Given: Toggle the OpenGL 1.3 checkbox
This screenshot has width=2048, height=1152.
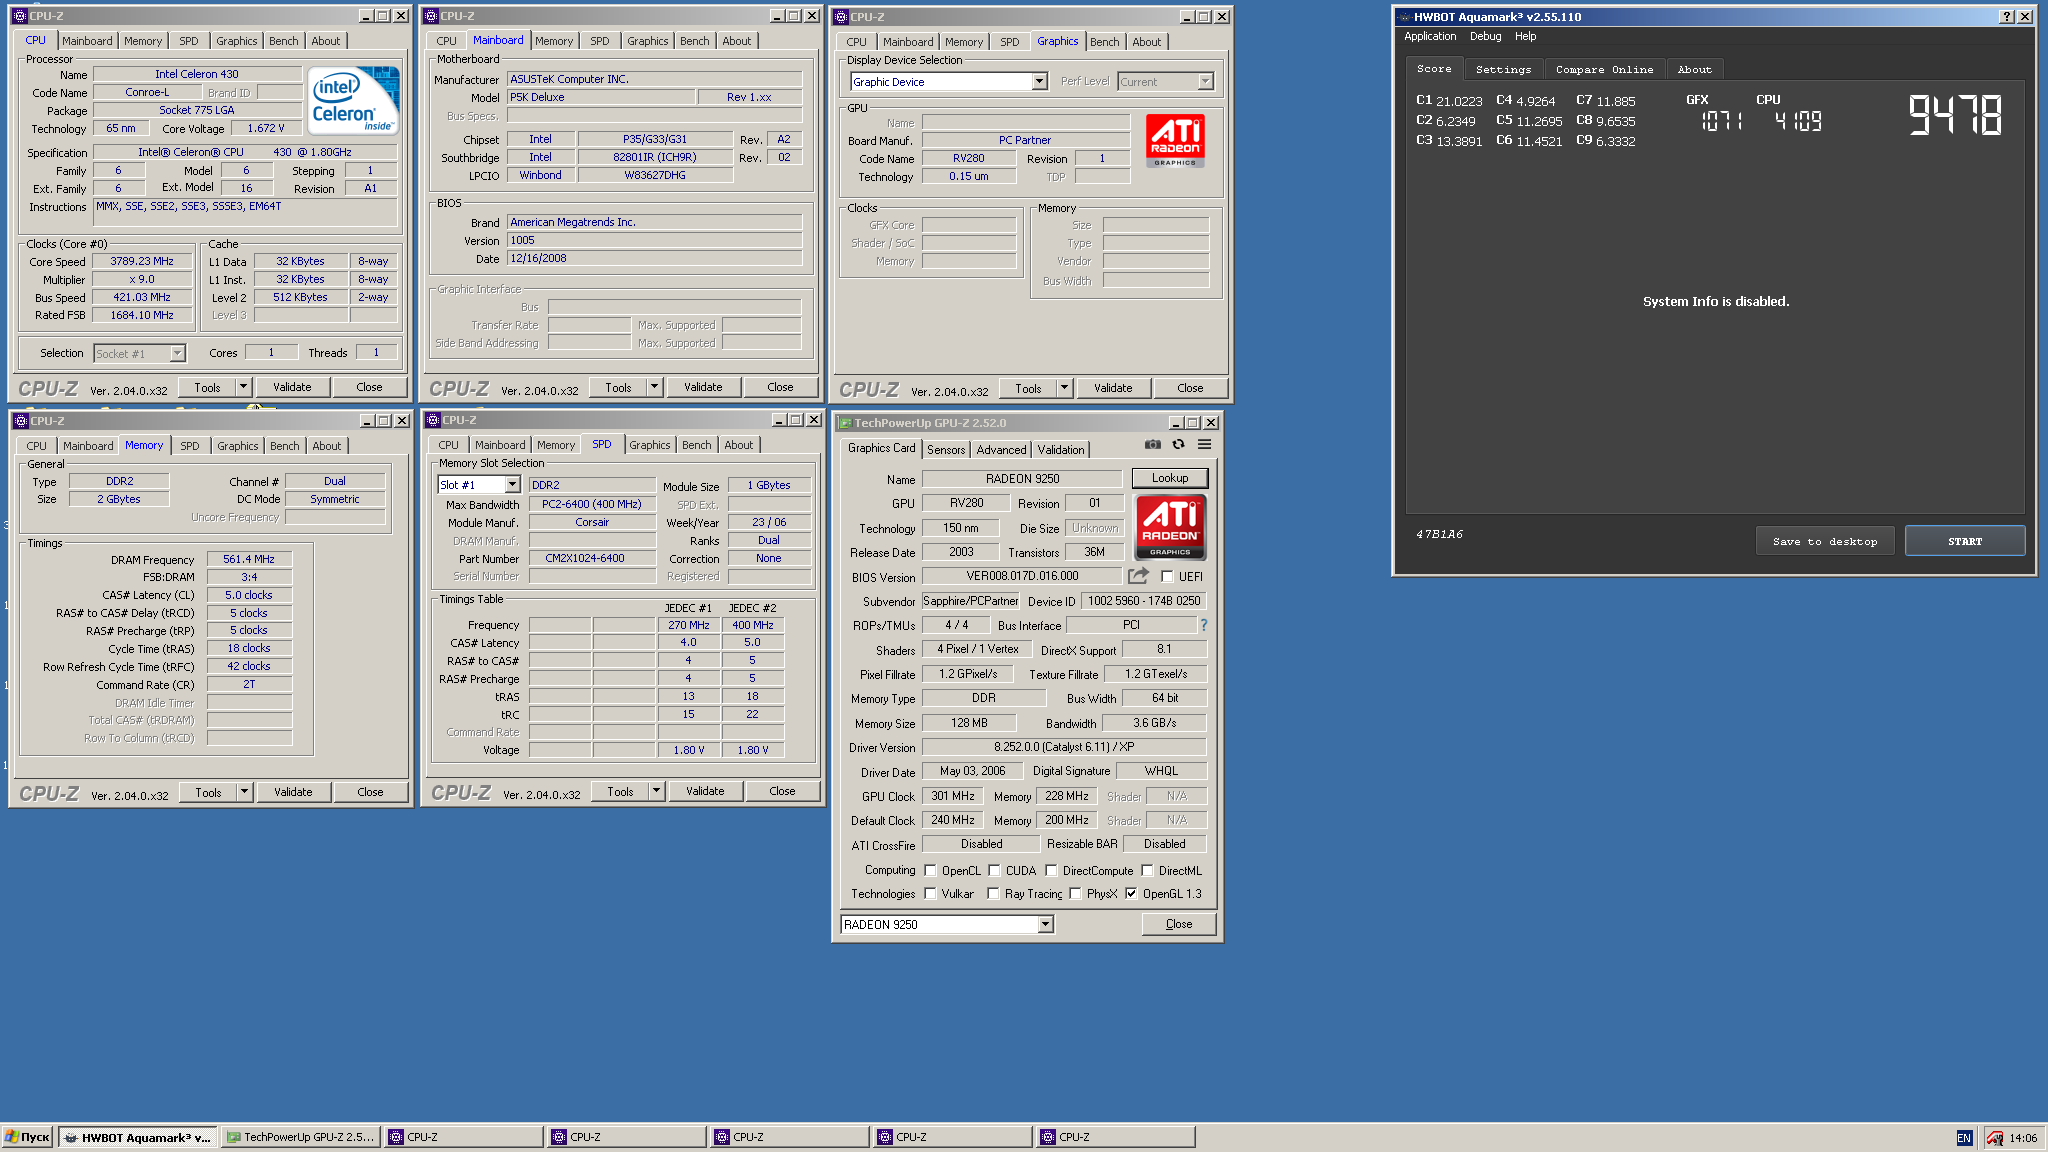Looking at the screenshot, I should coord(1131,894).
